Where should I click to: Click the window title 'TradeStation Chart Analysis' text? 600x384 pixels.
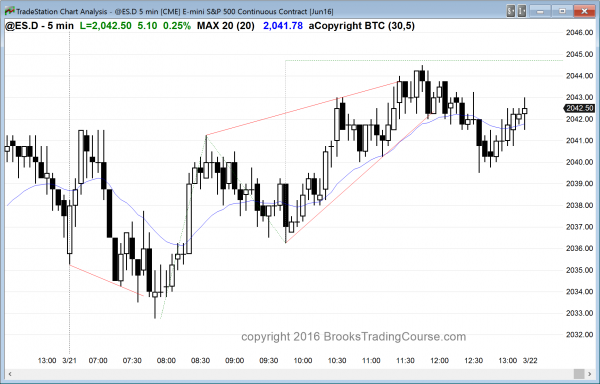(62, 11)
